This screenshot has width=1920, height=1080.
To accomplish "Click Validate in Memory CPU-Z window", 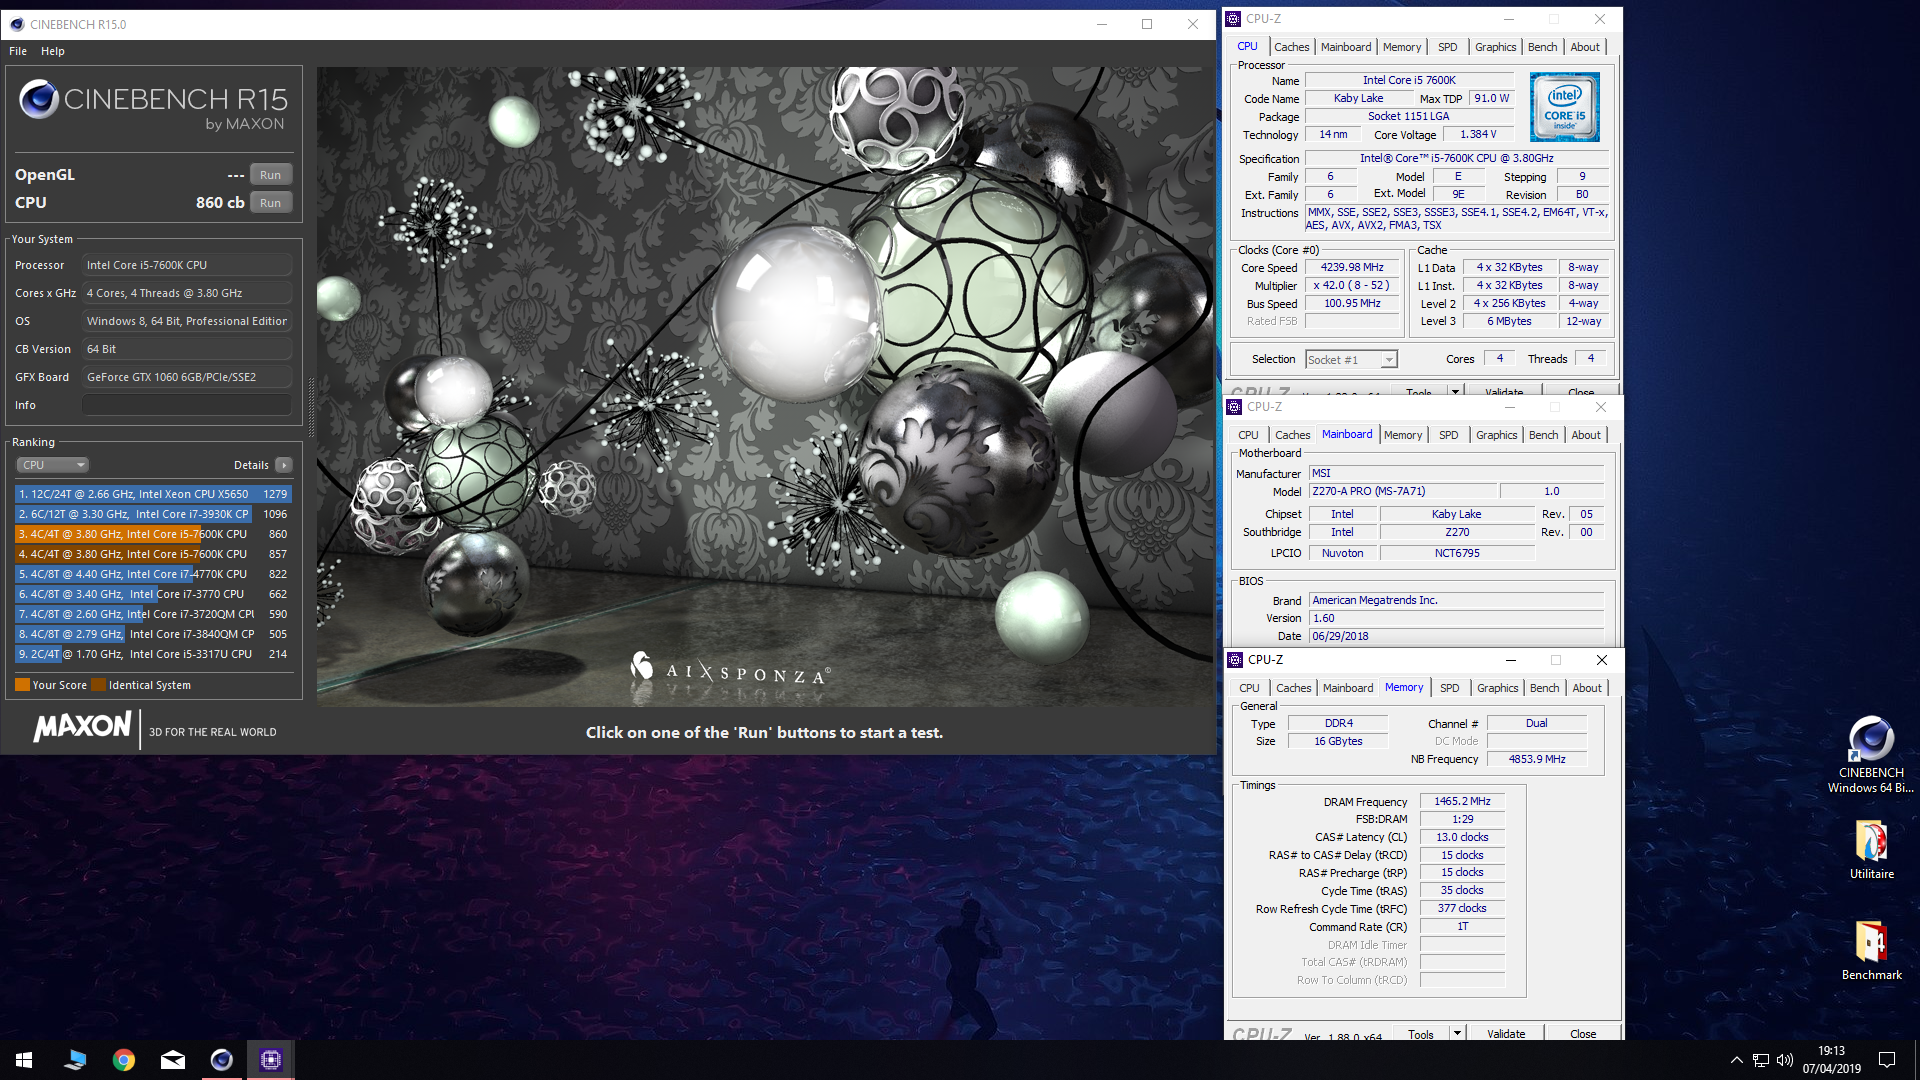I will (x=1505, y=1034).
